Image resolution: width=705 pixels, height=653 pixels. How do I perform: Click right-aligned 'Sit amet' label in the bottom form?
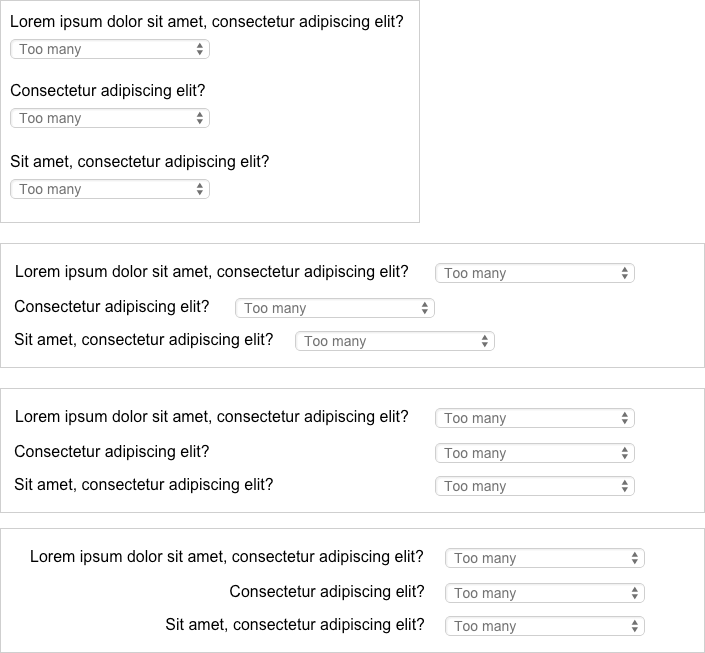(x=295, y=624)
